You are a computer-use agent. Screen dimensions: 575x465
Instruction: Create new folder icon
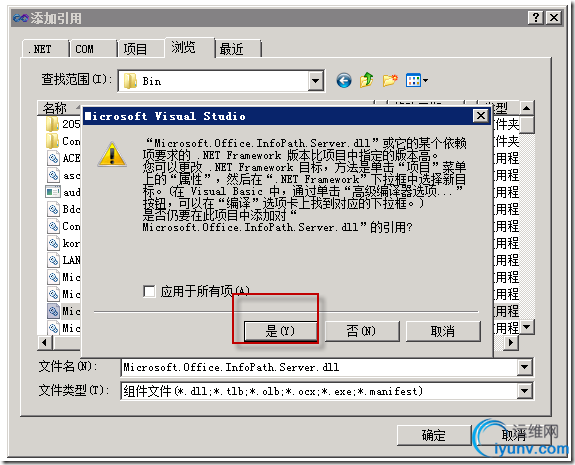(390, 80)
